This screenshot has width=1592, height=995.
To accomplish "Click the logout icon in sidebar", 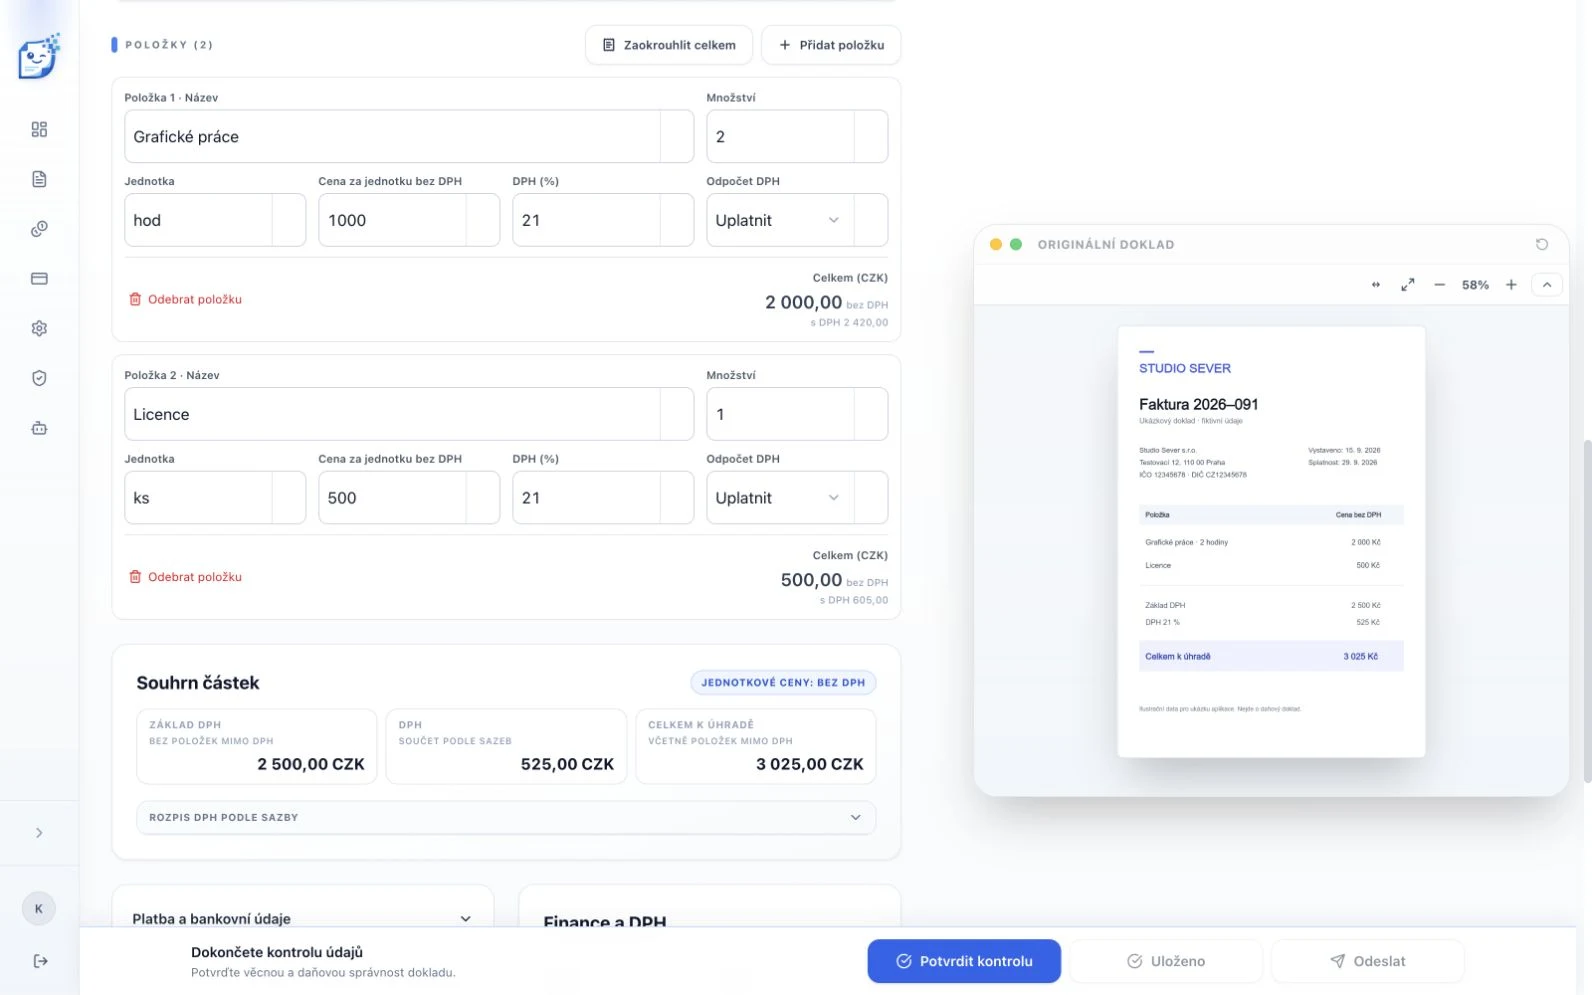I will [40, 961].
